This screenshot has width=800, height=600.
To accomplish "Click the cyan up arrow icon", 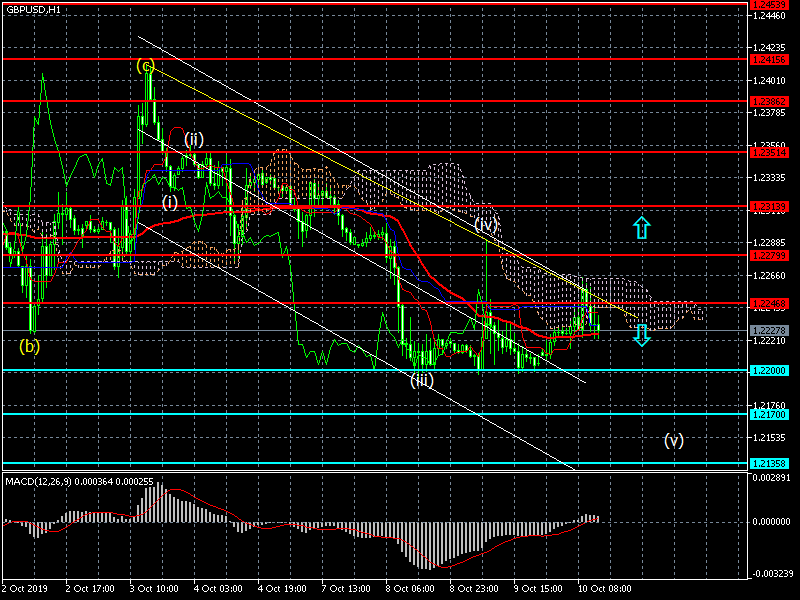I will click(642, 228).
